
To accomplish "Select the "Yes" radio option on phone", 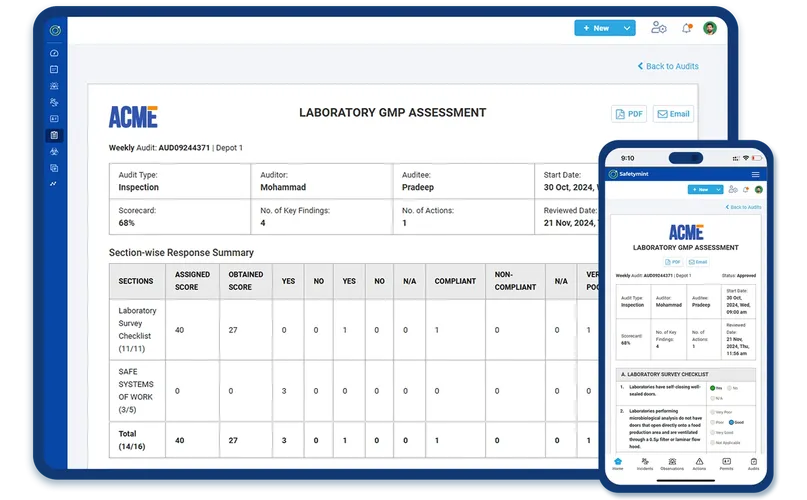I will pyautogui.click(x=712, y=387).
